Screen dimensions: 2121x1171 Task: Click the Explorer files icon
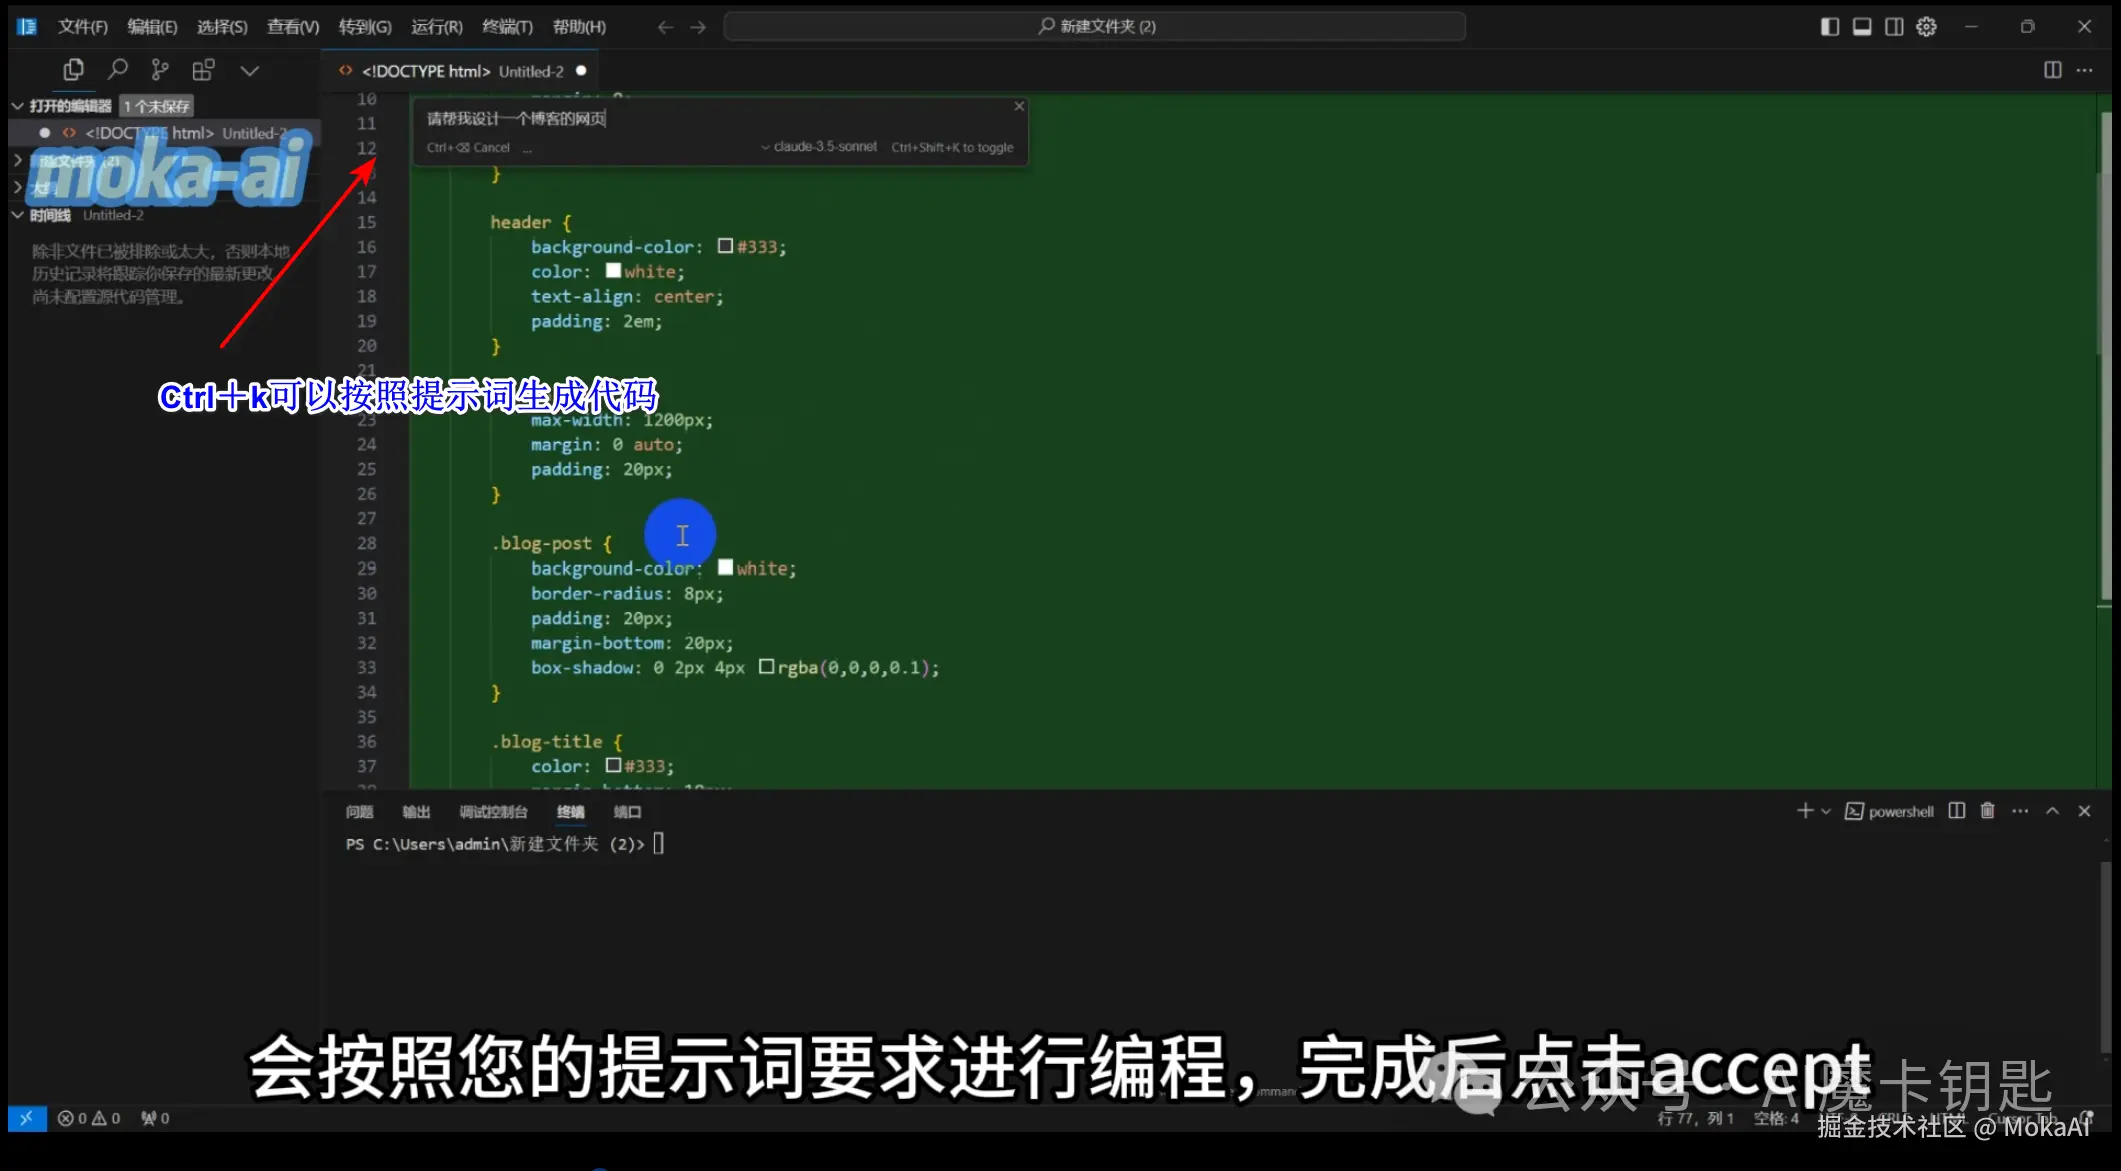[72, 70]
